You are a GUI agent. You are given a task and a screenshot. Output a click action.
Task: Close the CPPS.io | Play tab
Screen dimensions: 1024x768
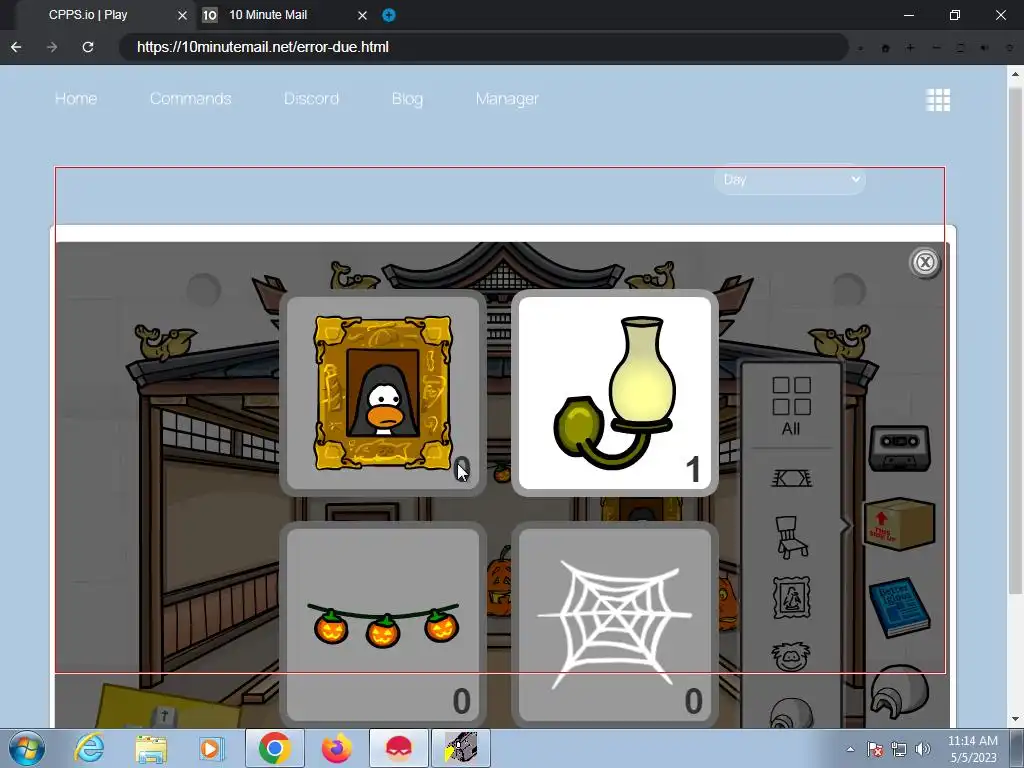182,15
